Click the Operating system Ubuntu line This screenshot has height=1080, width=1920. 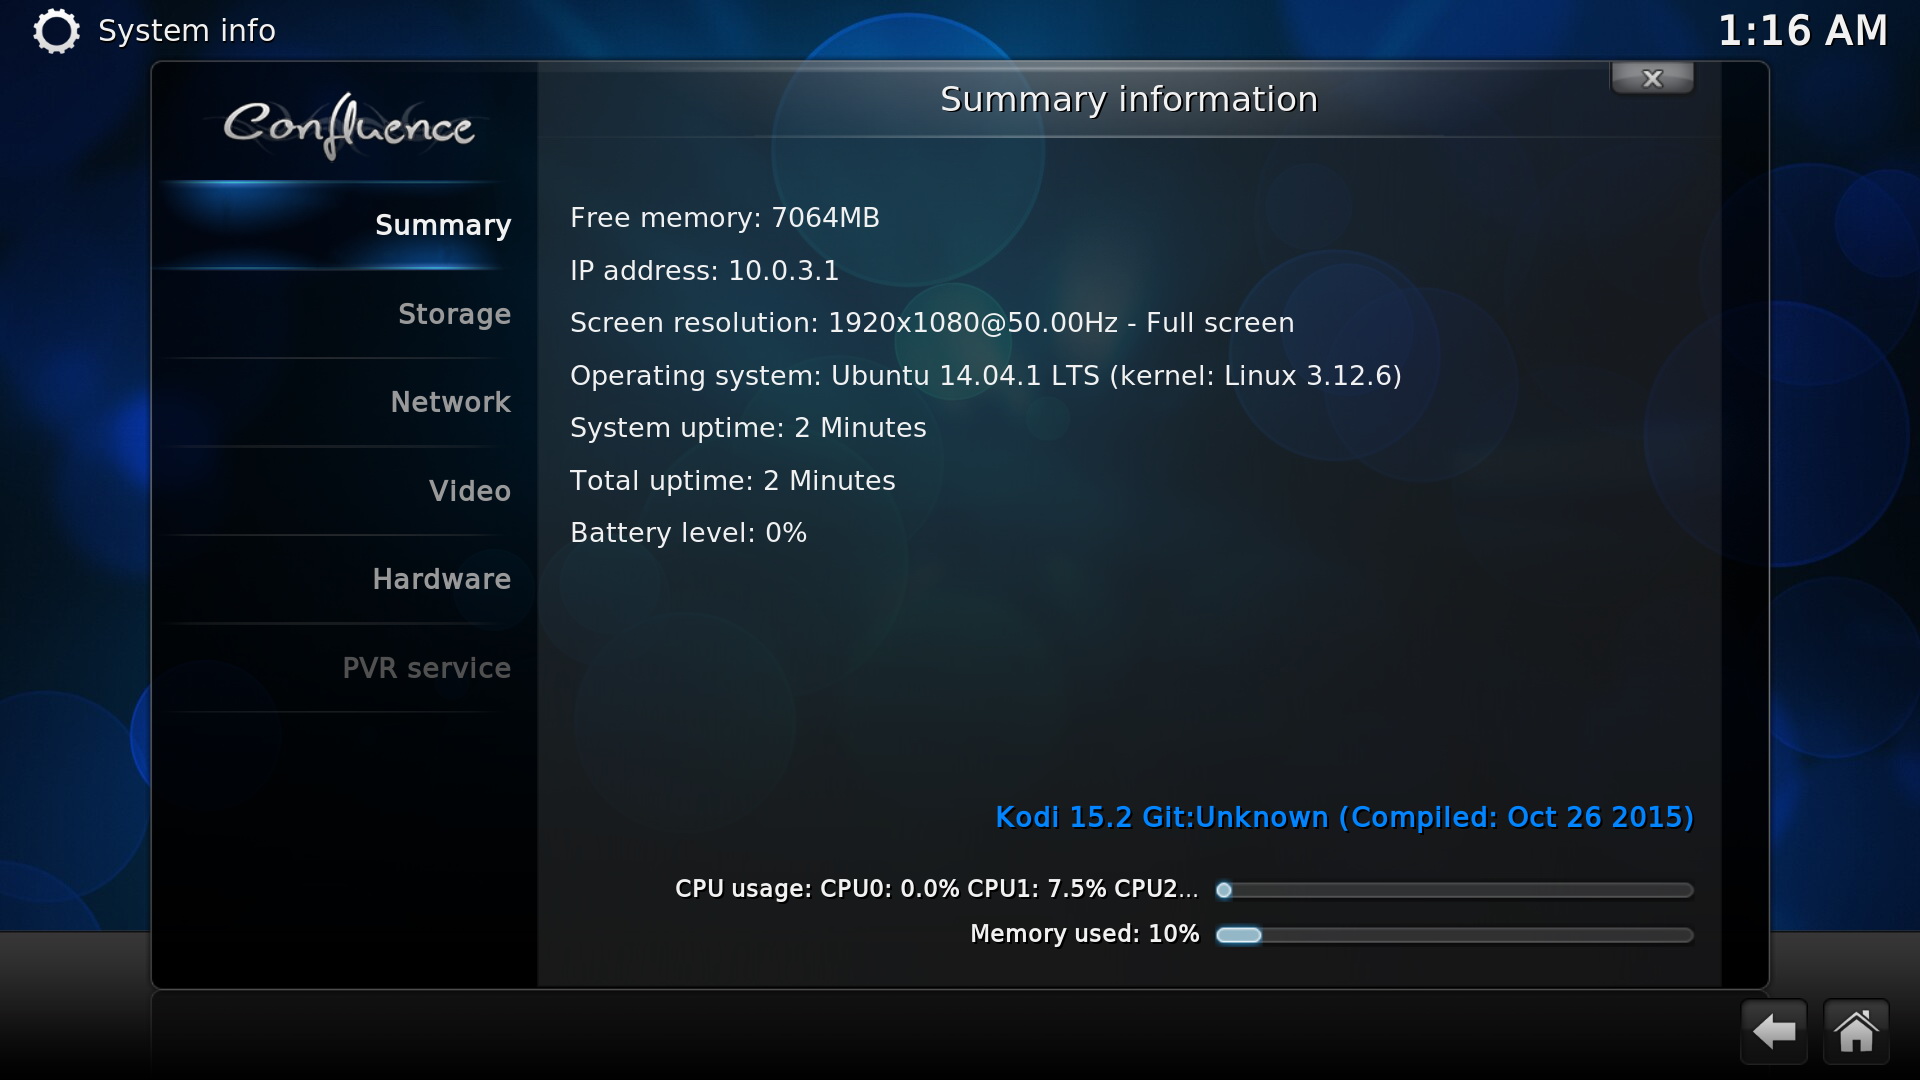[x=986, y=376]
